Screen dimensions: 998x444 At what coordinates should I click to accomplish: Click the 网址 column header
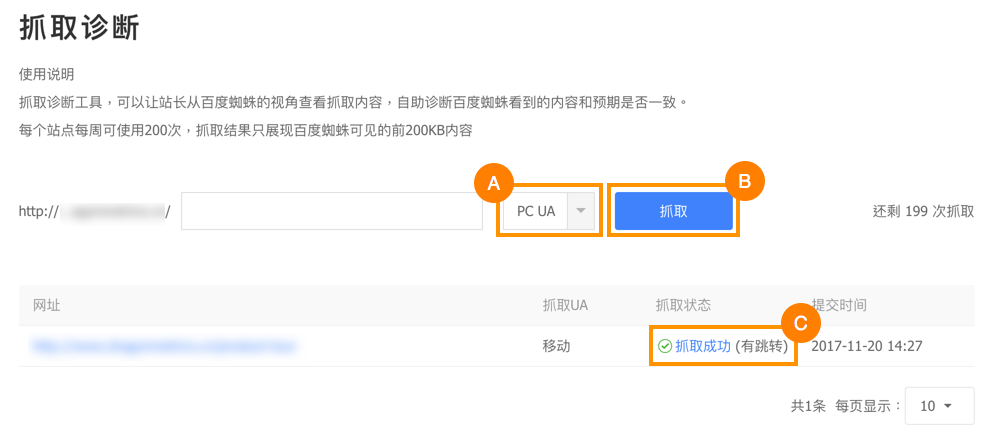(x=47, y=305)
